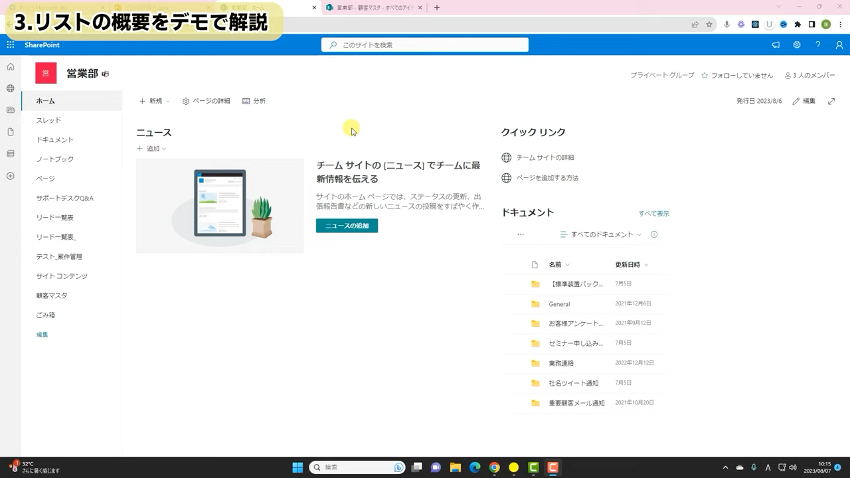Toggle the フォローしていません star

705,75
